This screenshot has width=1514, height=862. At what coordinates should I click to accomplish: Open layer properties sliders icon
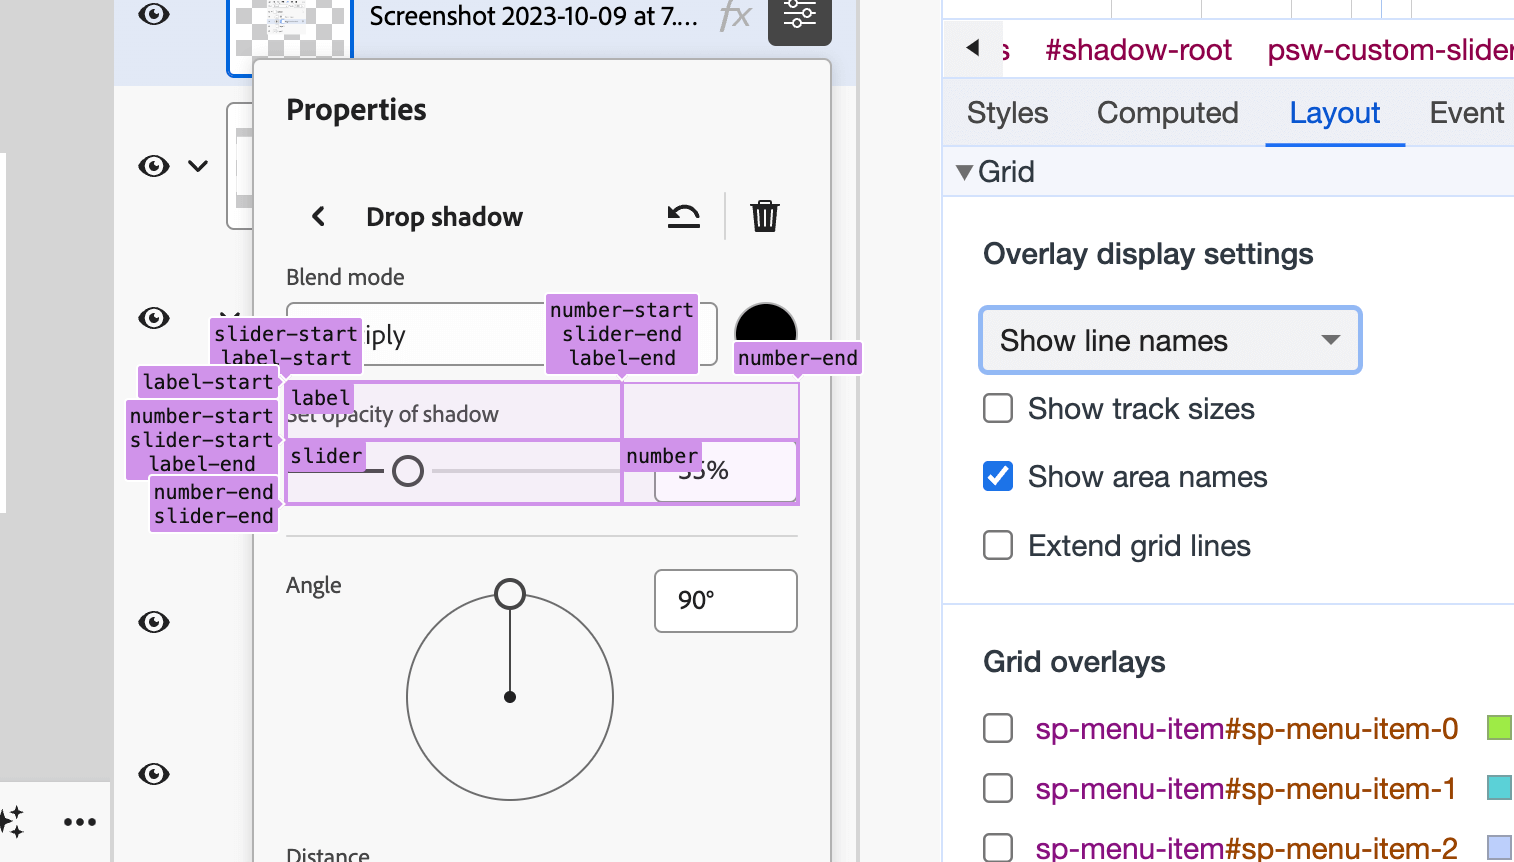(x=799, y=17)
